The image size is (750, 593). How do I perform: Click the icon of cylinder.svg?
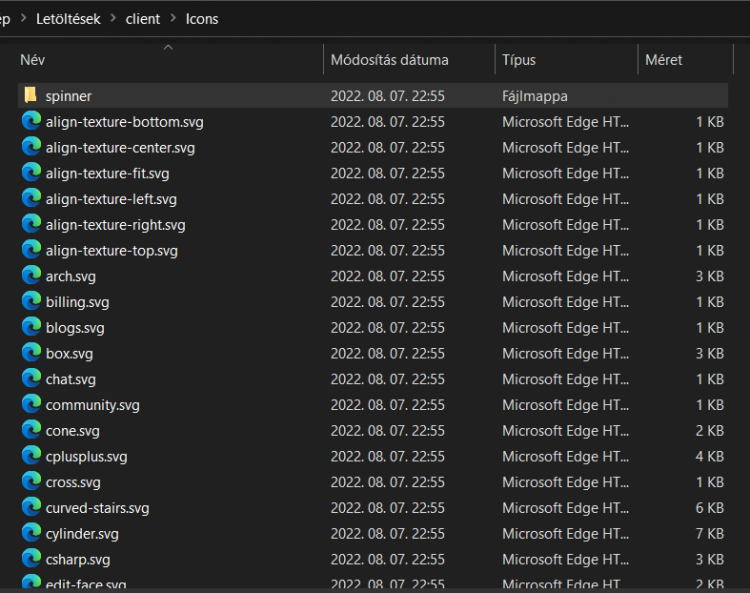pos(31,534)
